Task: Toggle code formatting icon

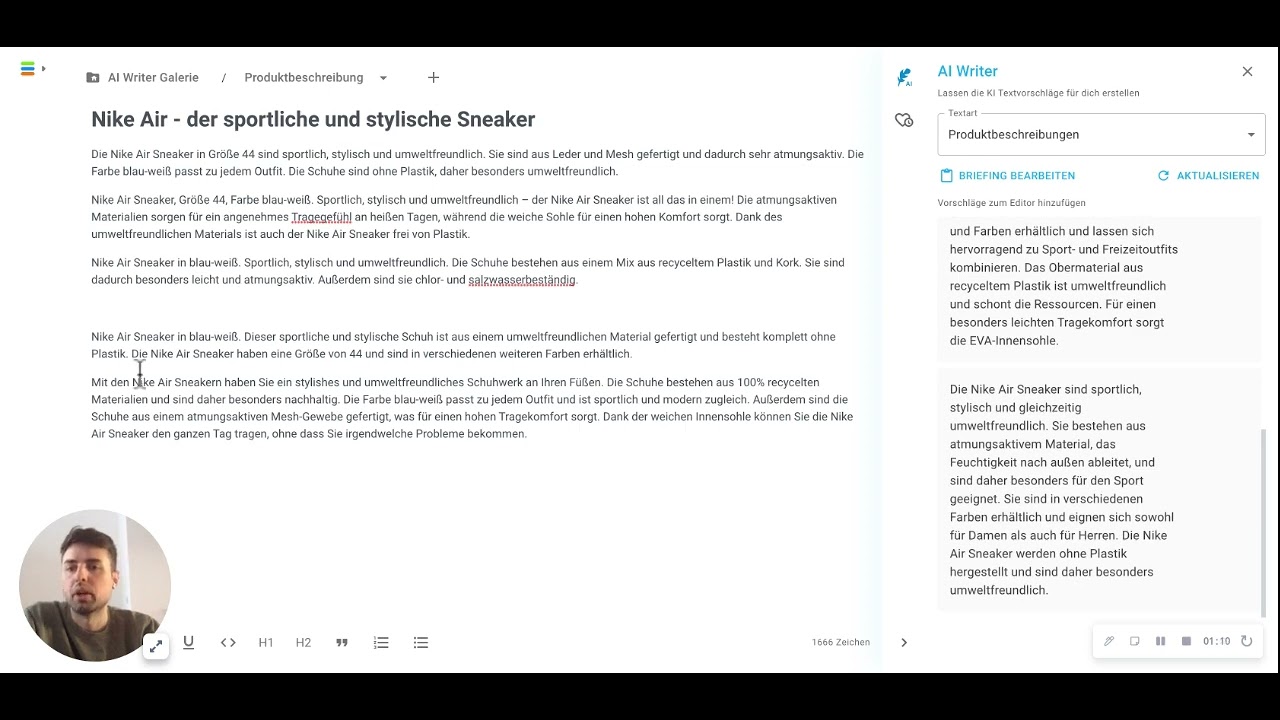Action: tap(228, 642)
